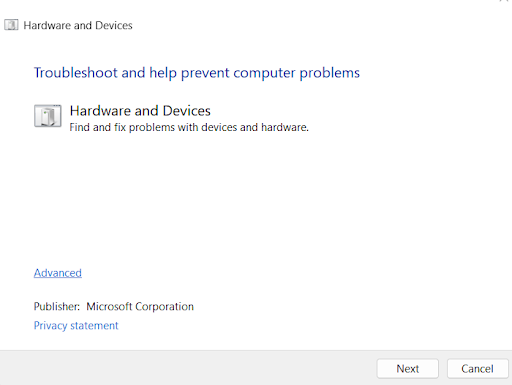The height and width of the screenshot is (385, 512).
Task: Click the small Hardware and Devices title bar icon
Action: [x=11, y=25]
